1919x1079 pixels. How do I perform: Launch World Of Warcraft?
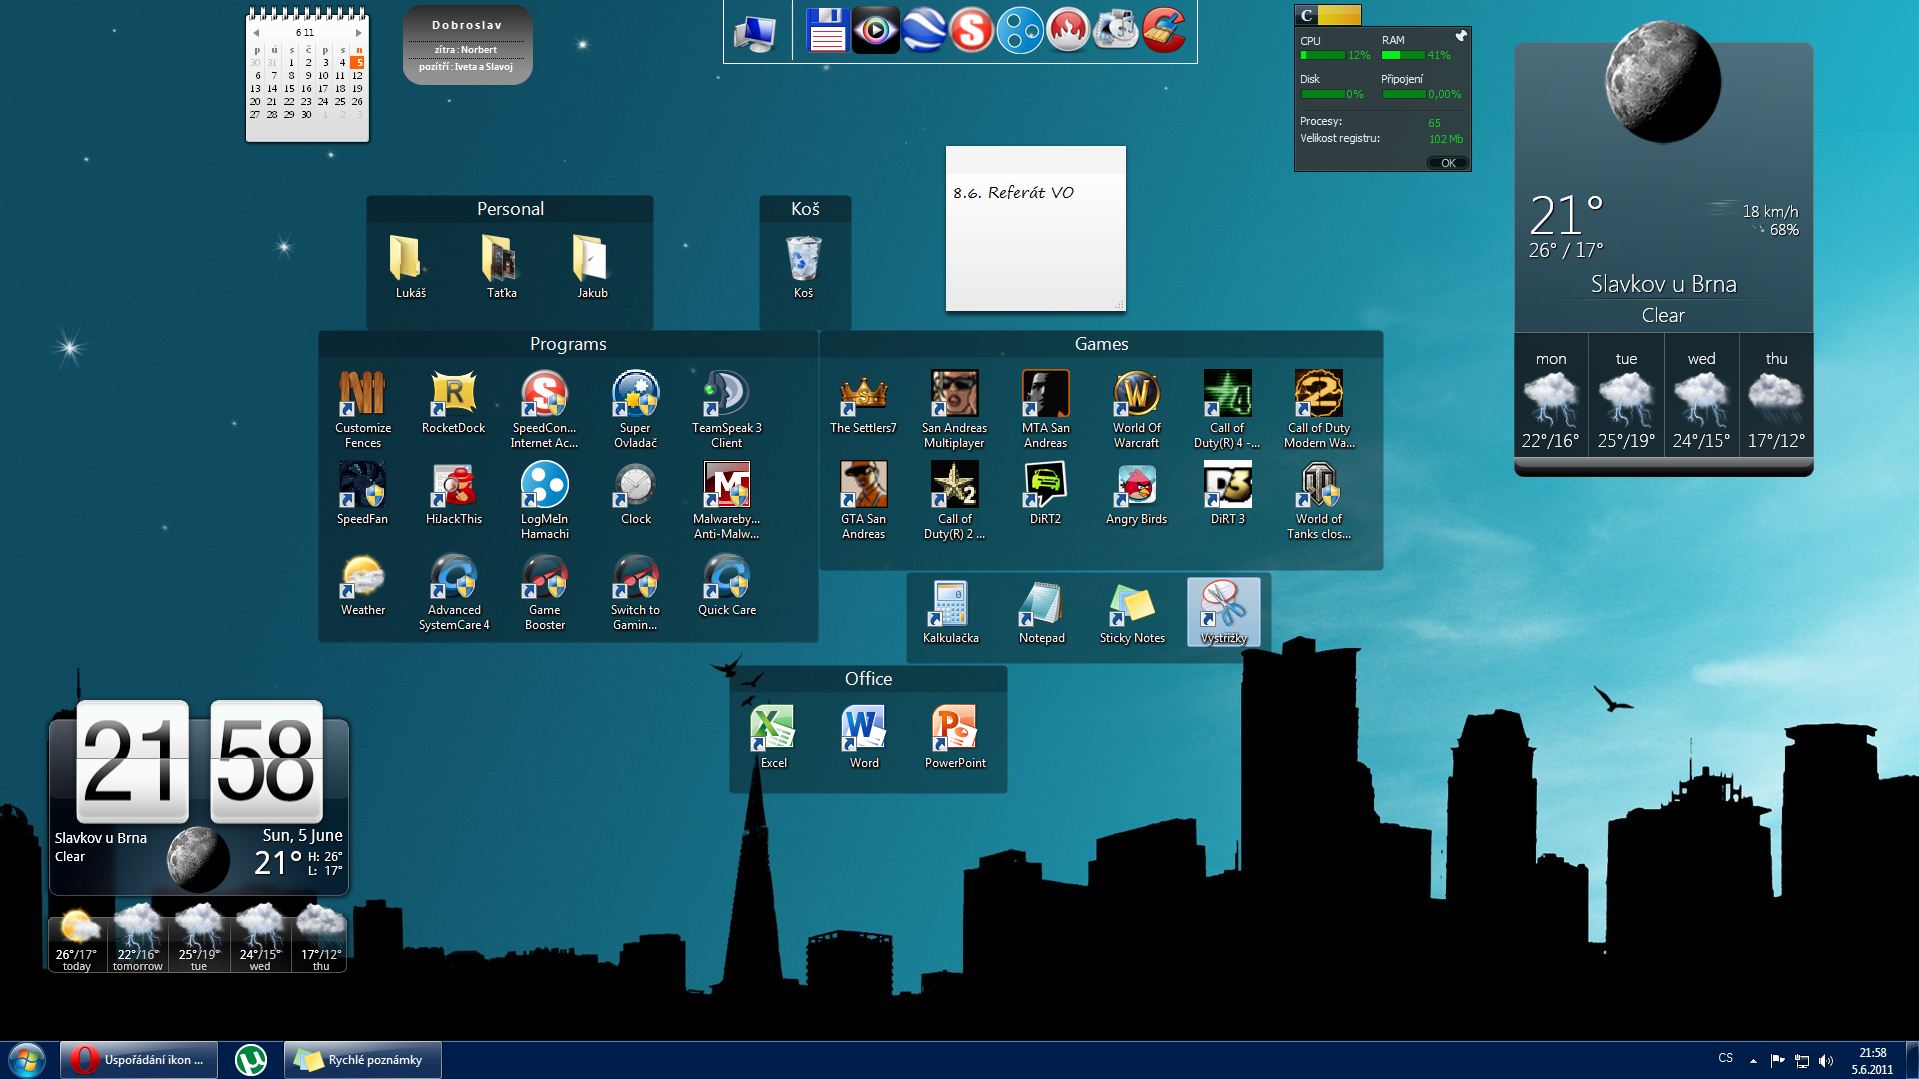tap(1136, 410)
